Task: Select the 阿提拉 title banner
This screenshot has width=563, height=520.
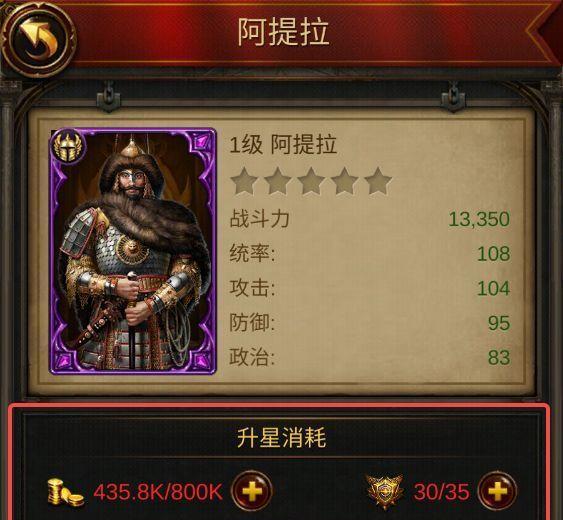Action: [283, 32]
